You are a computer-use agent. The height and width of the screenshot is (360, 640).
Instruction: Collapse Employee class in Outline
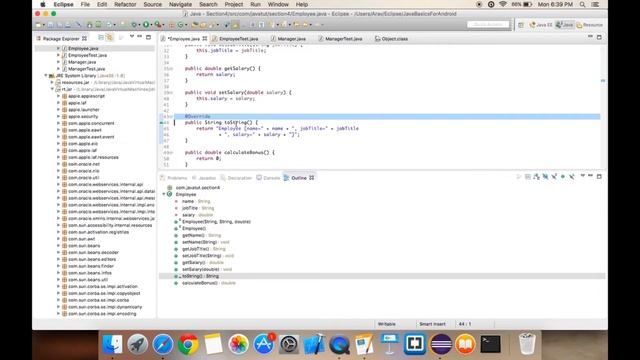[x=164, y=194]
